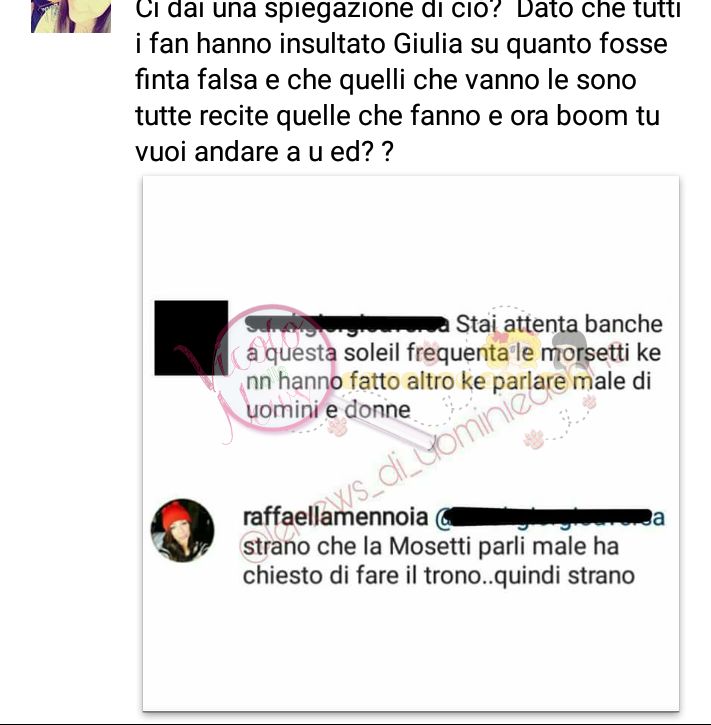The width and height of the screenshot is (711, 725).
Task: Click the words 'uomini e donne' in comment
Action: click(328, 410)
